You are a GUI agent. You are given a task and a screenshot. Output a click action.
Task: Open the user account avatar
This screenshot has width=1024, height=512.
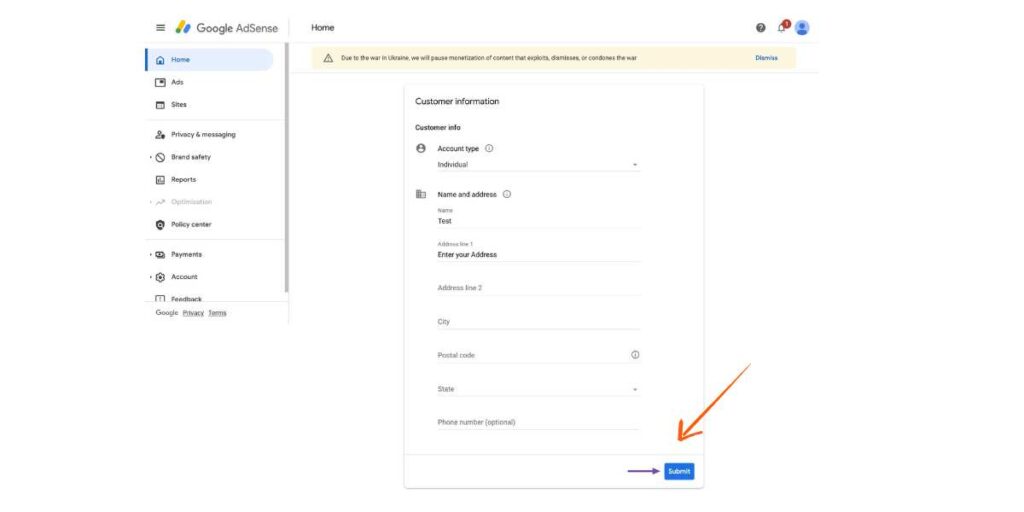pos(803,27)
